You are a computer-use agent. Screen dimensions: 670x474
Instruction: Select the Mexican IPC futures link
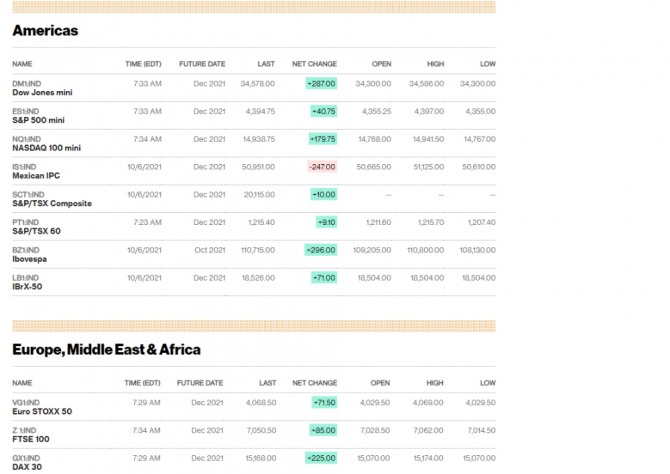pyautogui.click(x=36, y=176)
